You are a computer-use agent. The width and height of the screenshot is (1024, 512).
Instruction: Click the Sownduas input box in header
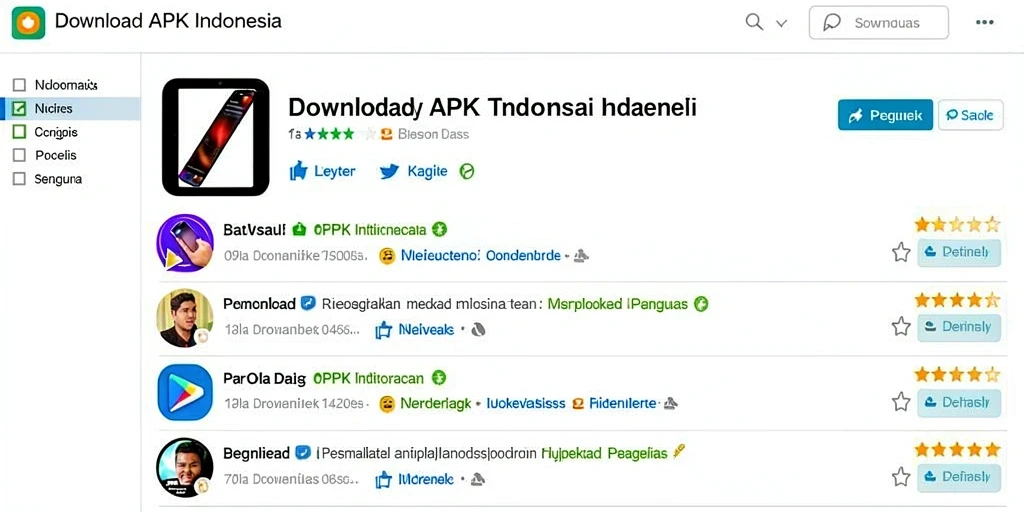pos(878,23)
